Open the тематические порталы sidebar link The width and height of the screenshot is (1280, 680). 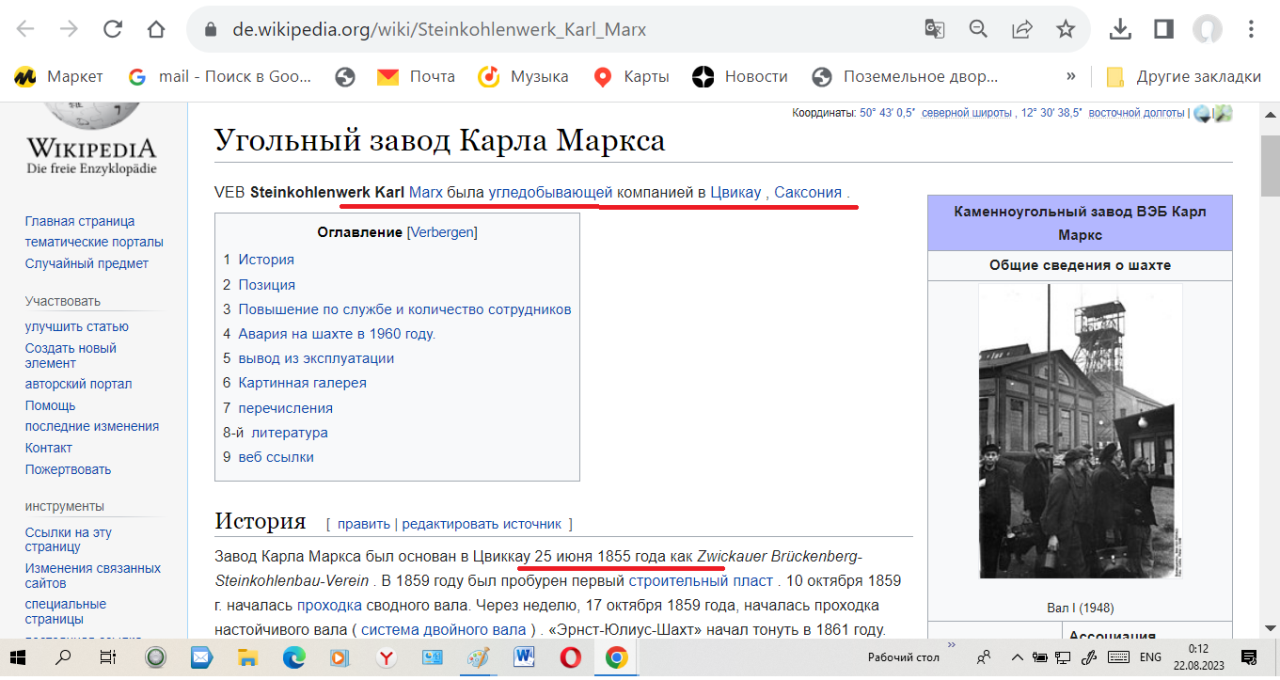point(94,242)
